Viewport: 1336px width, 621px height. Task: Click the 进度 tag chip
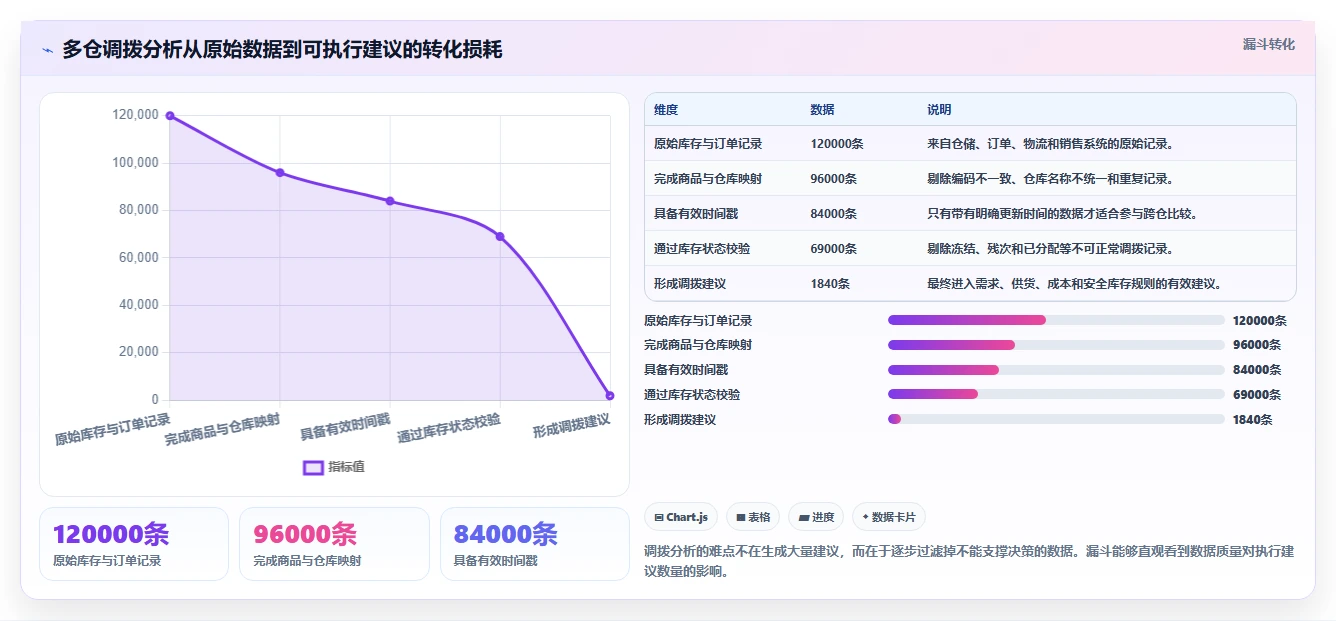click(x=816, y=517)
